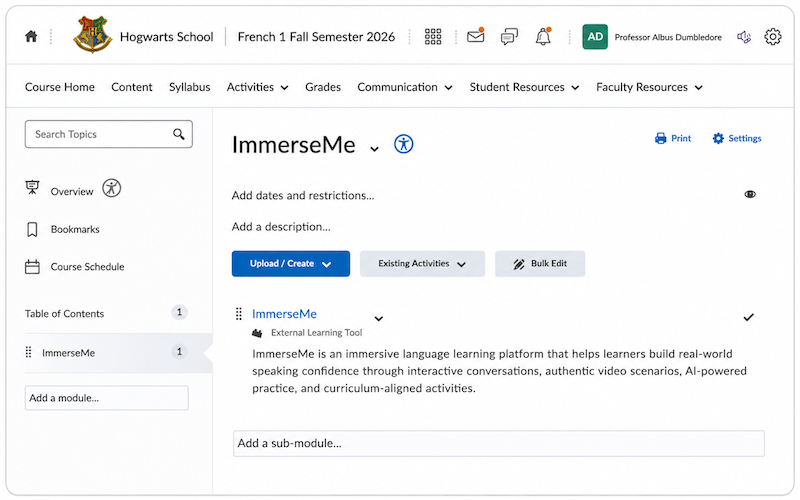Open Grades in navbar
Screen dimensions: 800x500
click(x=323, y=87)
